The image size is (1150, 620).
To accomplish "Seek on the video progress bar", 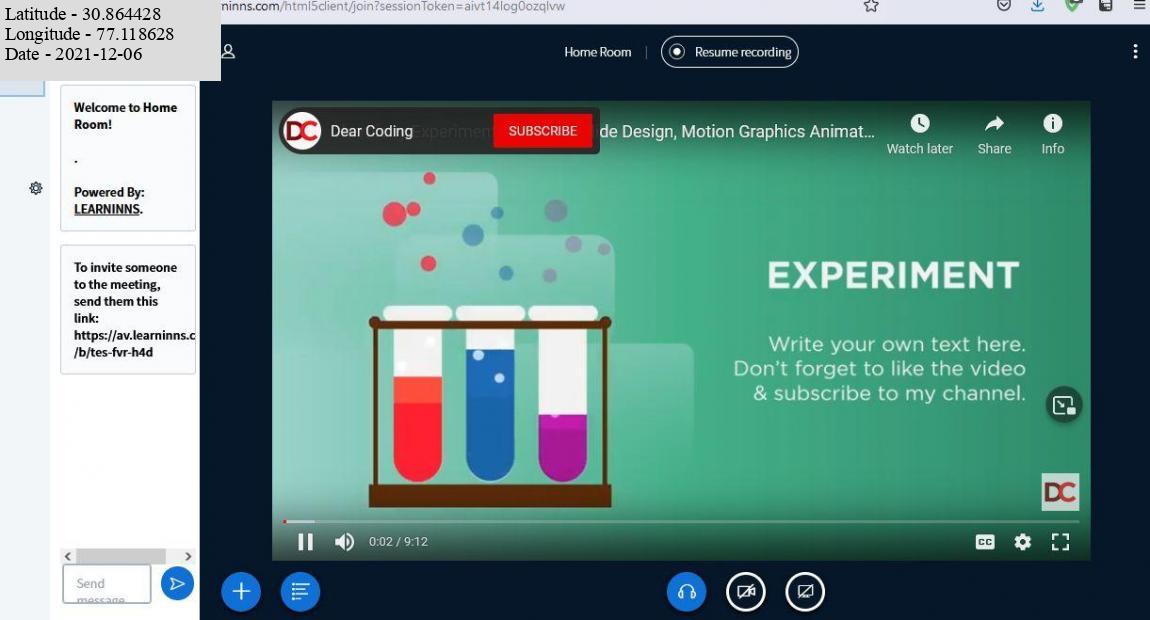I will [x=681, y=522].
